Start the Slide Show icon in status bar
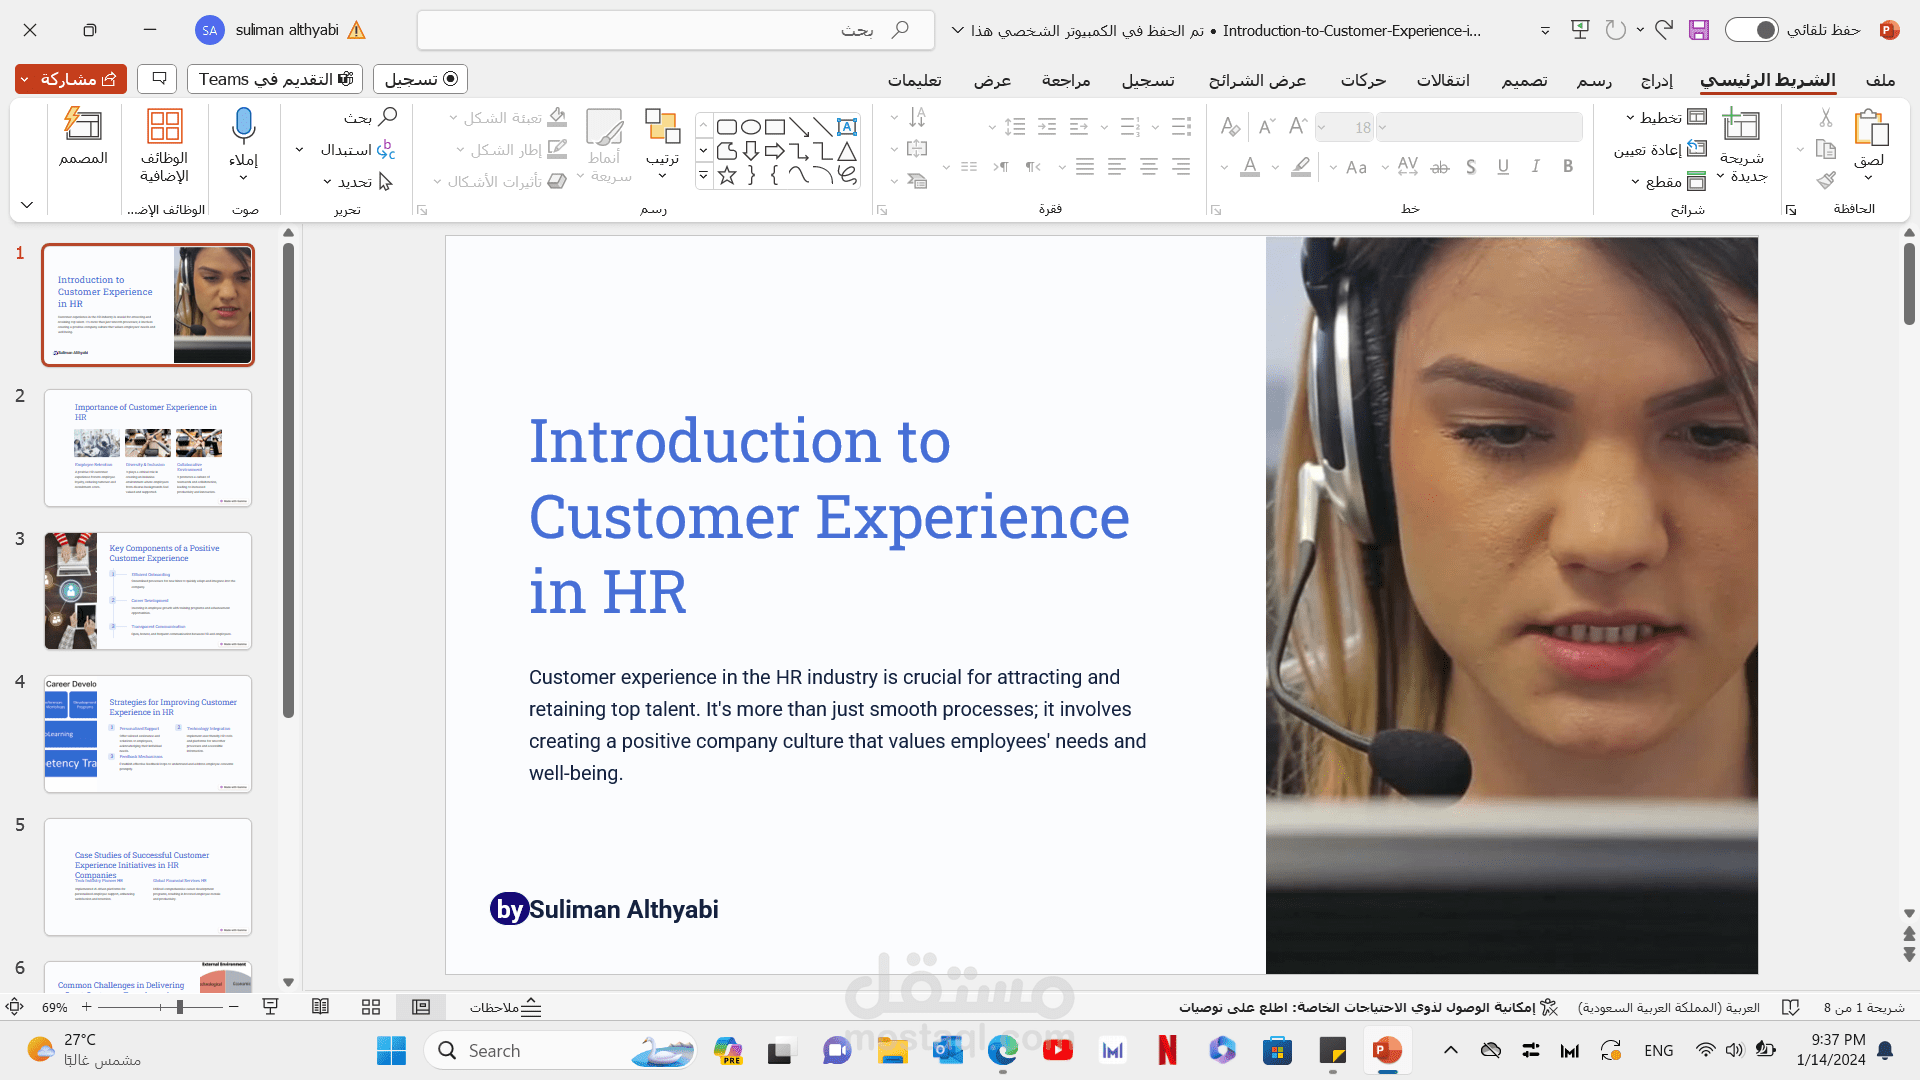Viewport: 1920px width, 1080px height. point(270,1007)
